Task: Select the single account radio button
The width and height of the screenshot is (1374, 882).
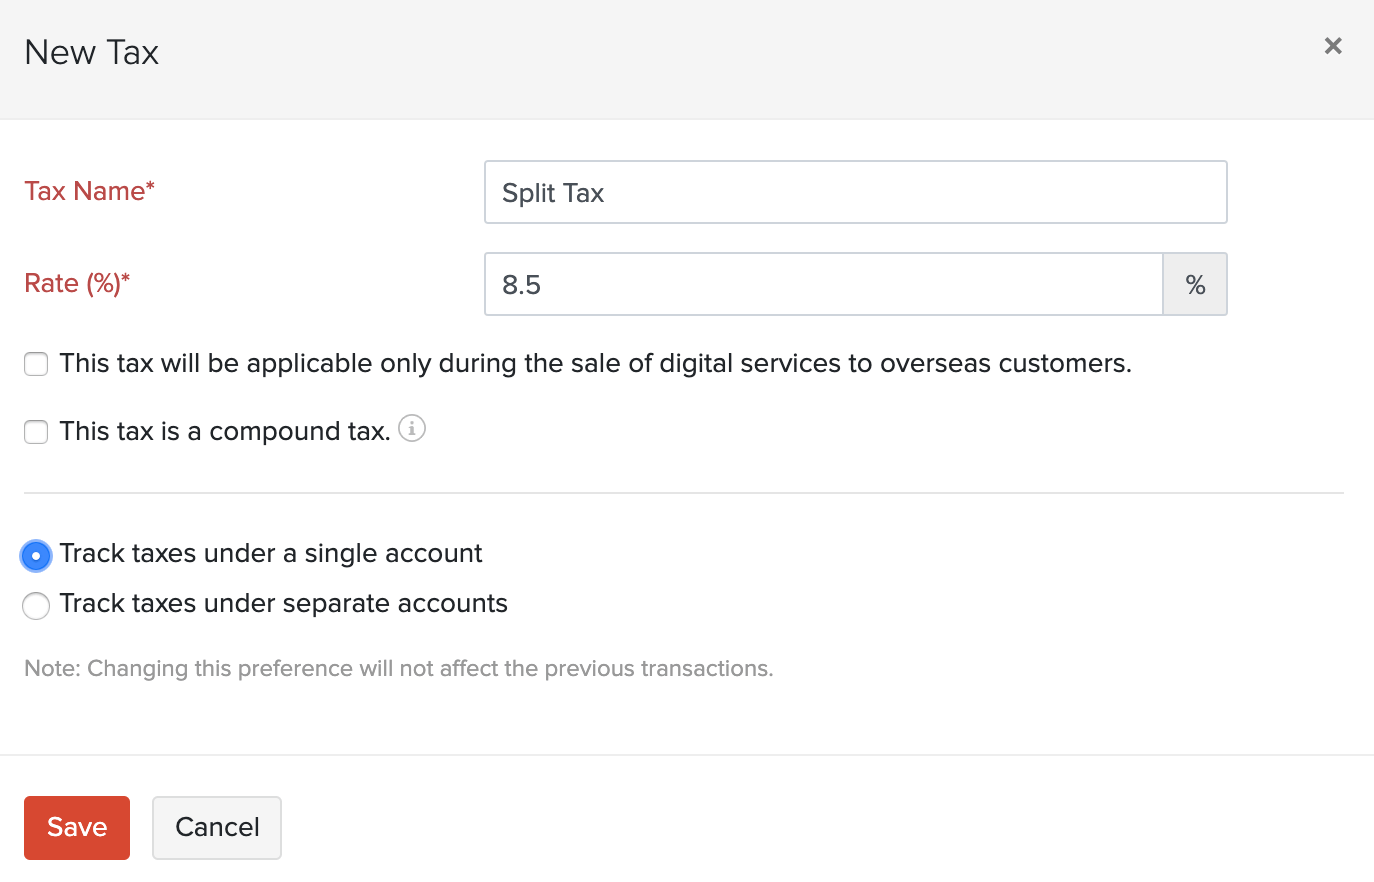Action: pyautogui.click(x=36, y=556)
